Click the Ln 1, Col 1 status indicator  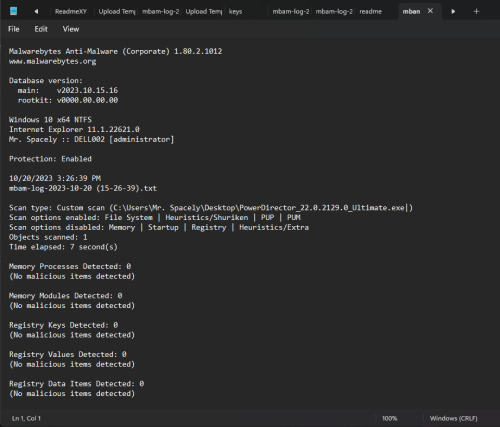[26, 418]
